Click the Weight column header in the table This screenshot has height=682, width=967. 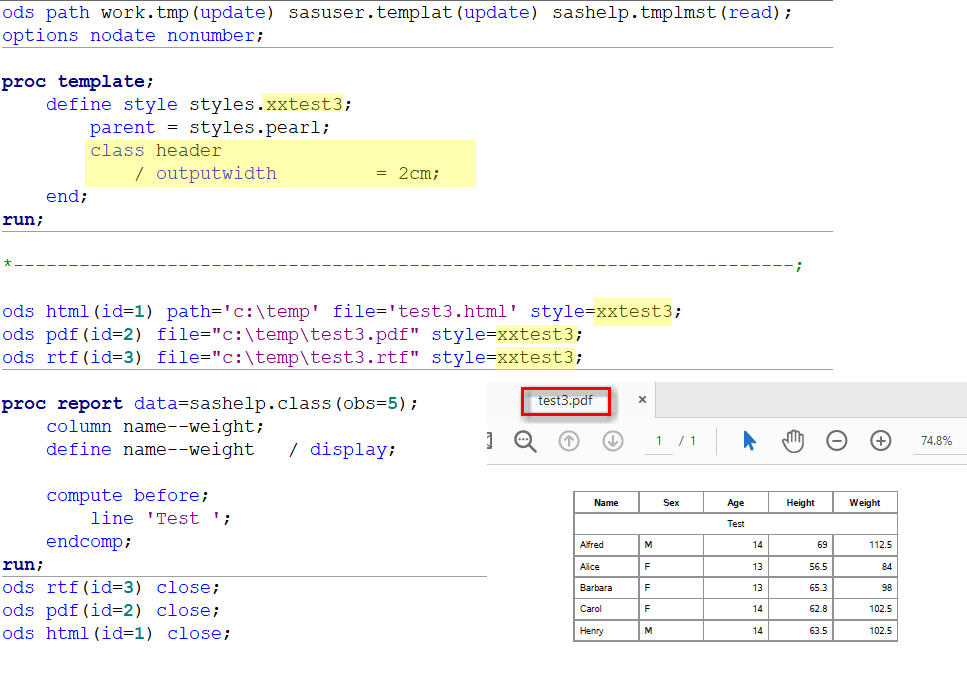tap(865, 502)
